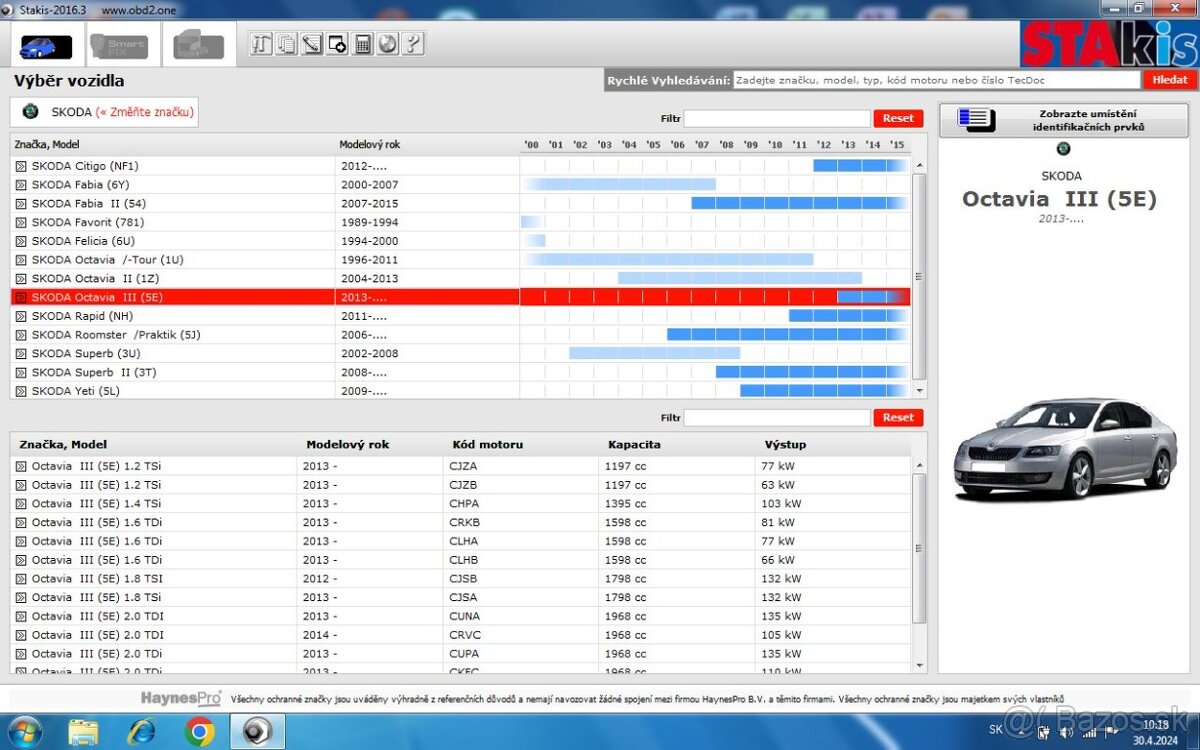Click the copy documents toolbar icon
Viewport: 1200px width, 750px height.
pyautogui.click(x=286, y=43)
